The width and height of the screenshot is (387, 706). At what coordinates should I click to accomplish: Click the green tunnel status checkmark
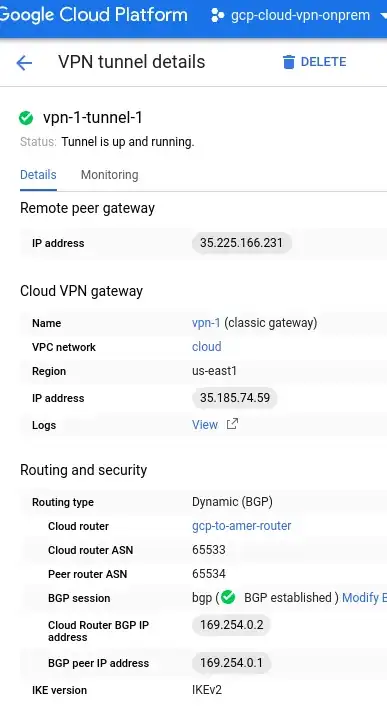coord(26,118)
